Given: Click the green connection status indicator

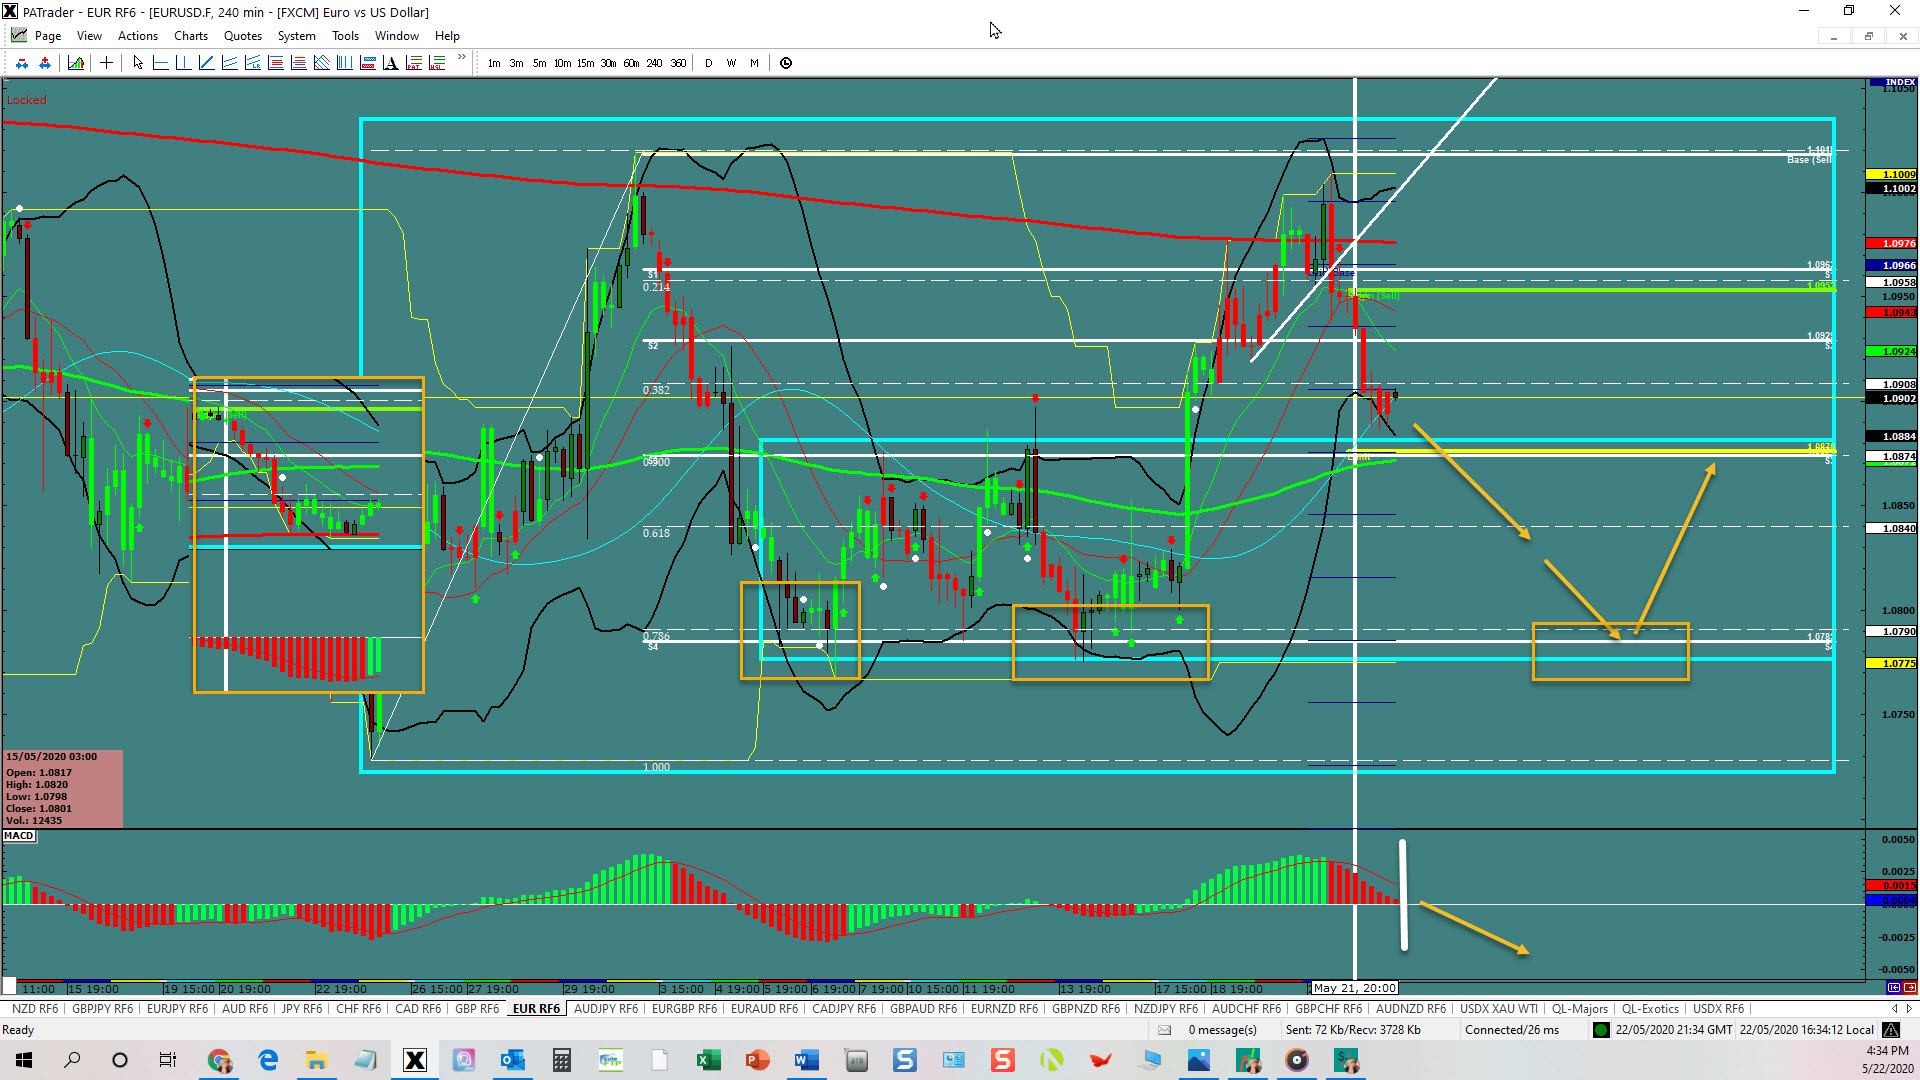Looking at the screenshot, I should (x=1601, y=1030).
